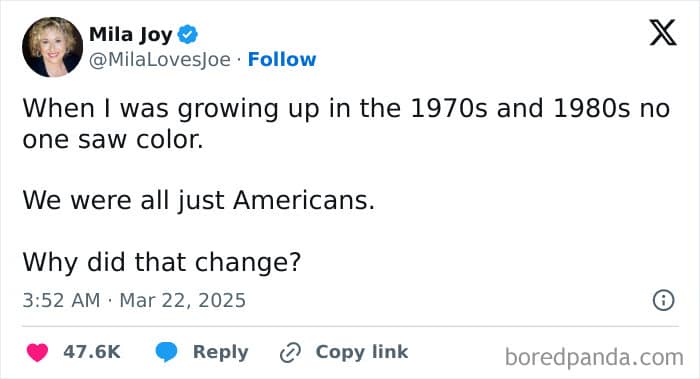Click the blue verified badge beside Mila Joy
The height and width of the screenshot is (379, 700).
pos(188,35)
